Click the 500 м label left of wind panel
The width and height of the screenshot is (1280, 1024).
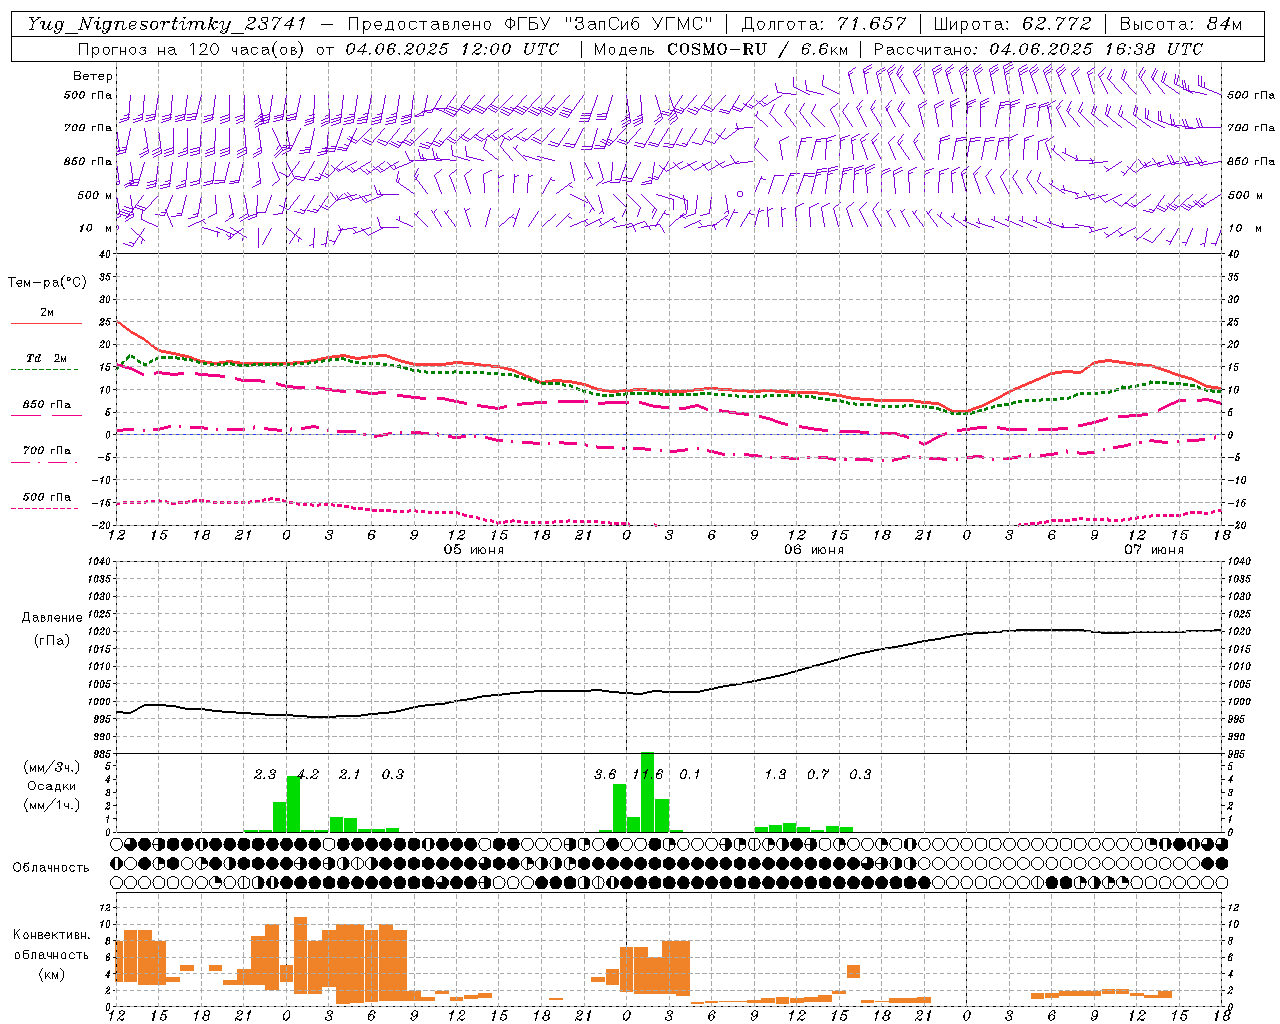pos(95,195)
